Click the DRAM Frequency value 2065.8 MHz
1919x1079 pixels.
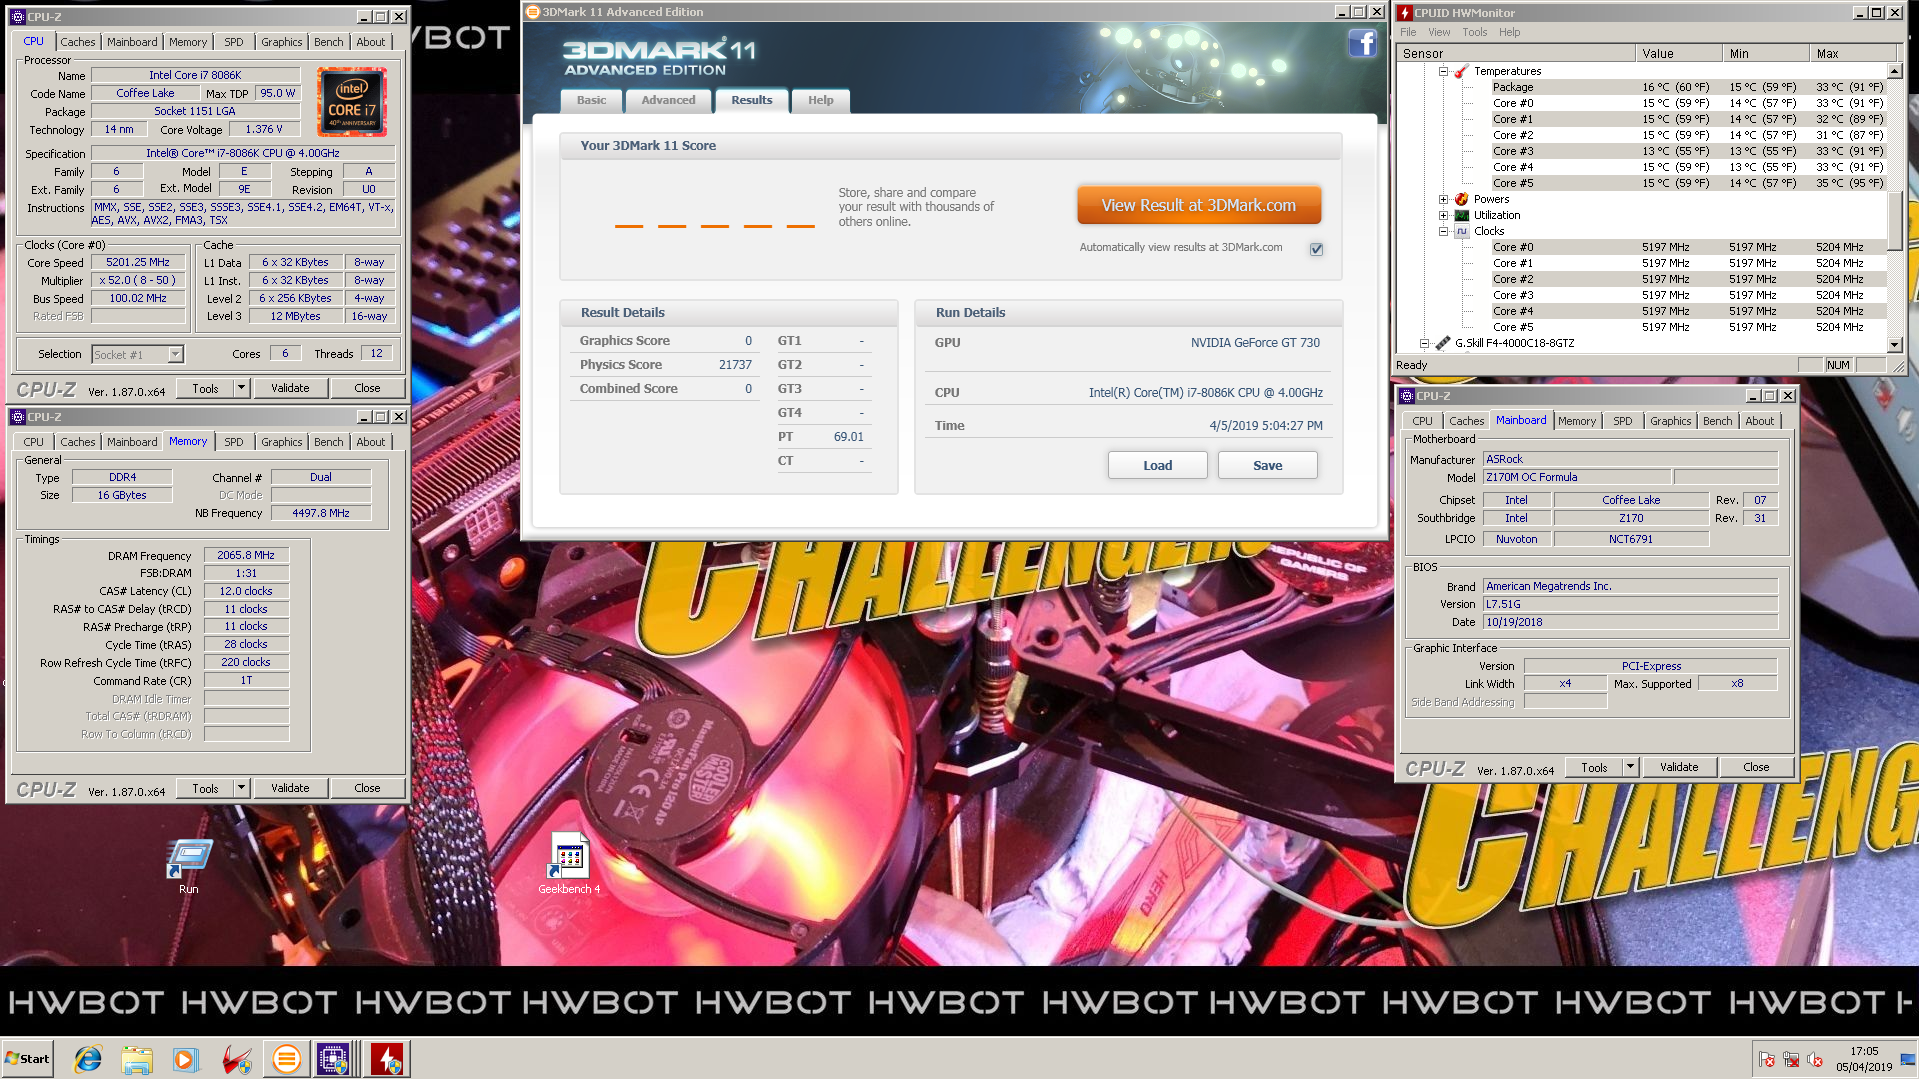point(246,555)
